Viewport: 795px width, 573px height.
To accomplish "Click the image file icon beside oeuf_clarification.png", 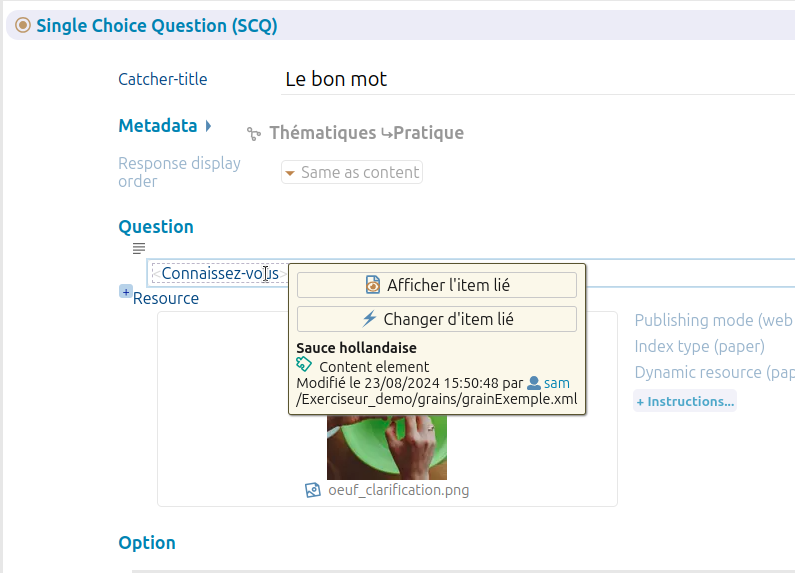I will (x=313, y=490).
